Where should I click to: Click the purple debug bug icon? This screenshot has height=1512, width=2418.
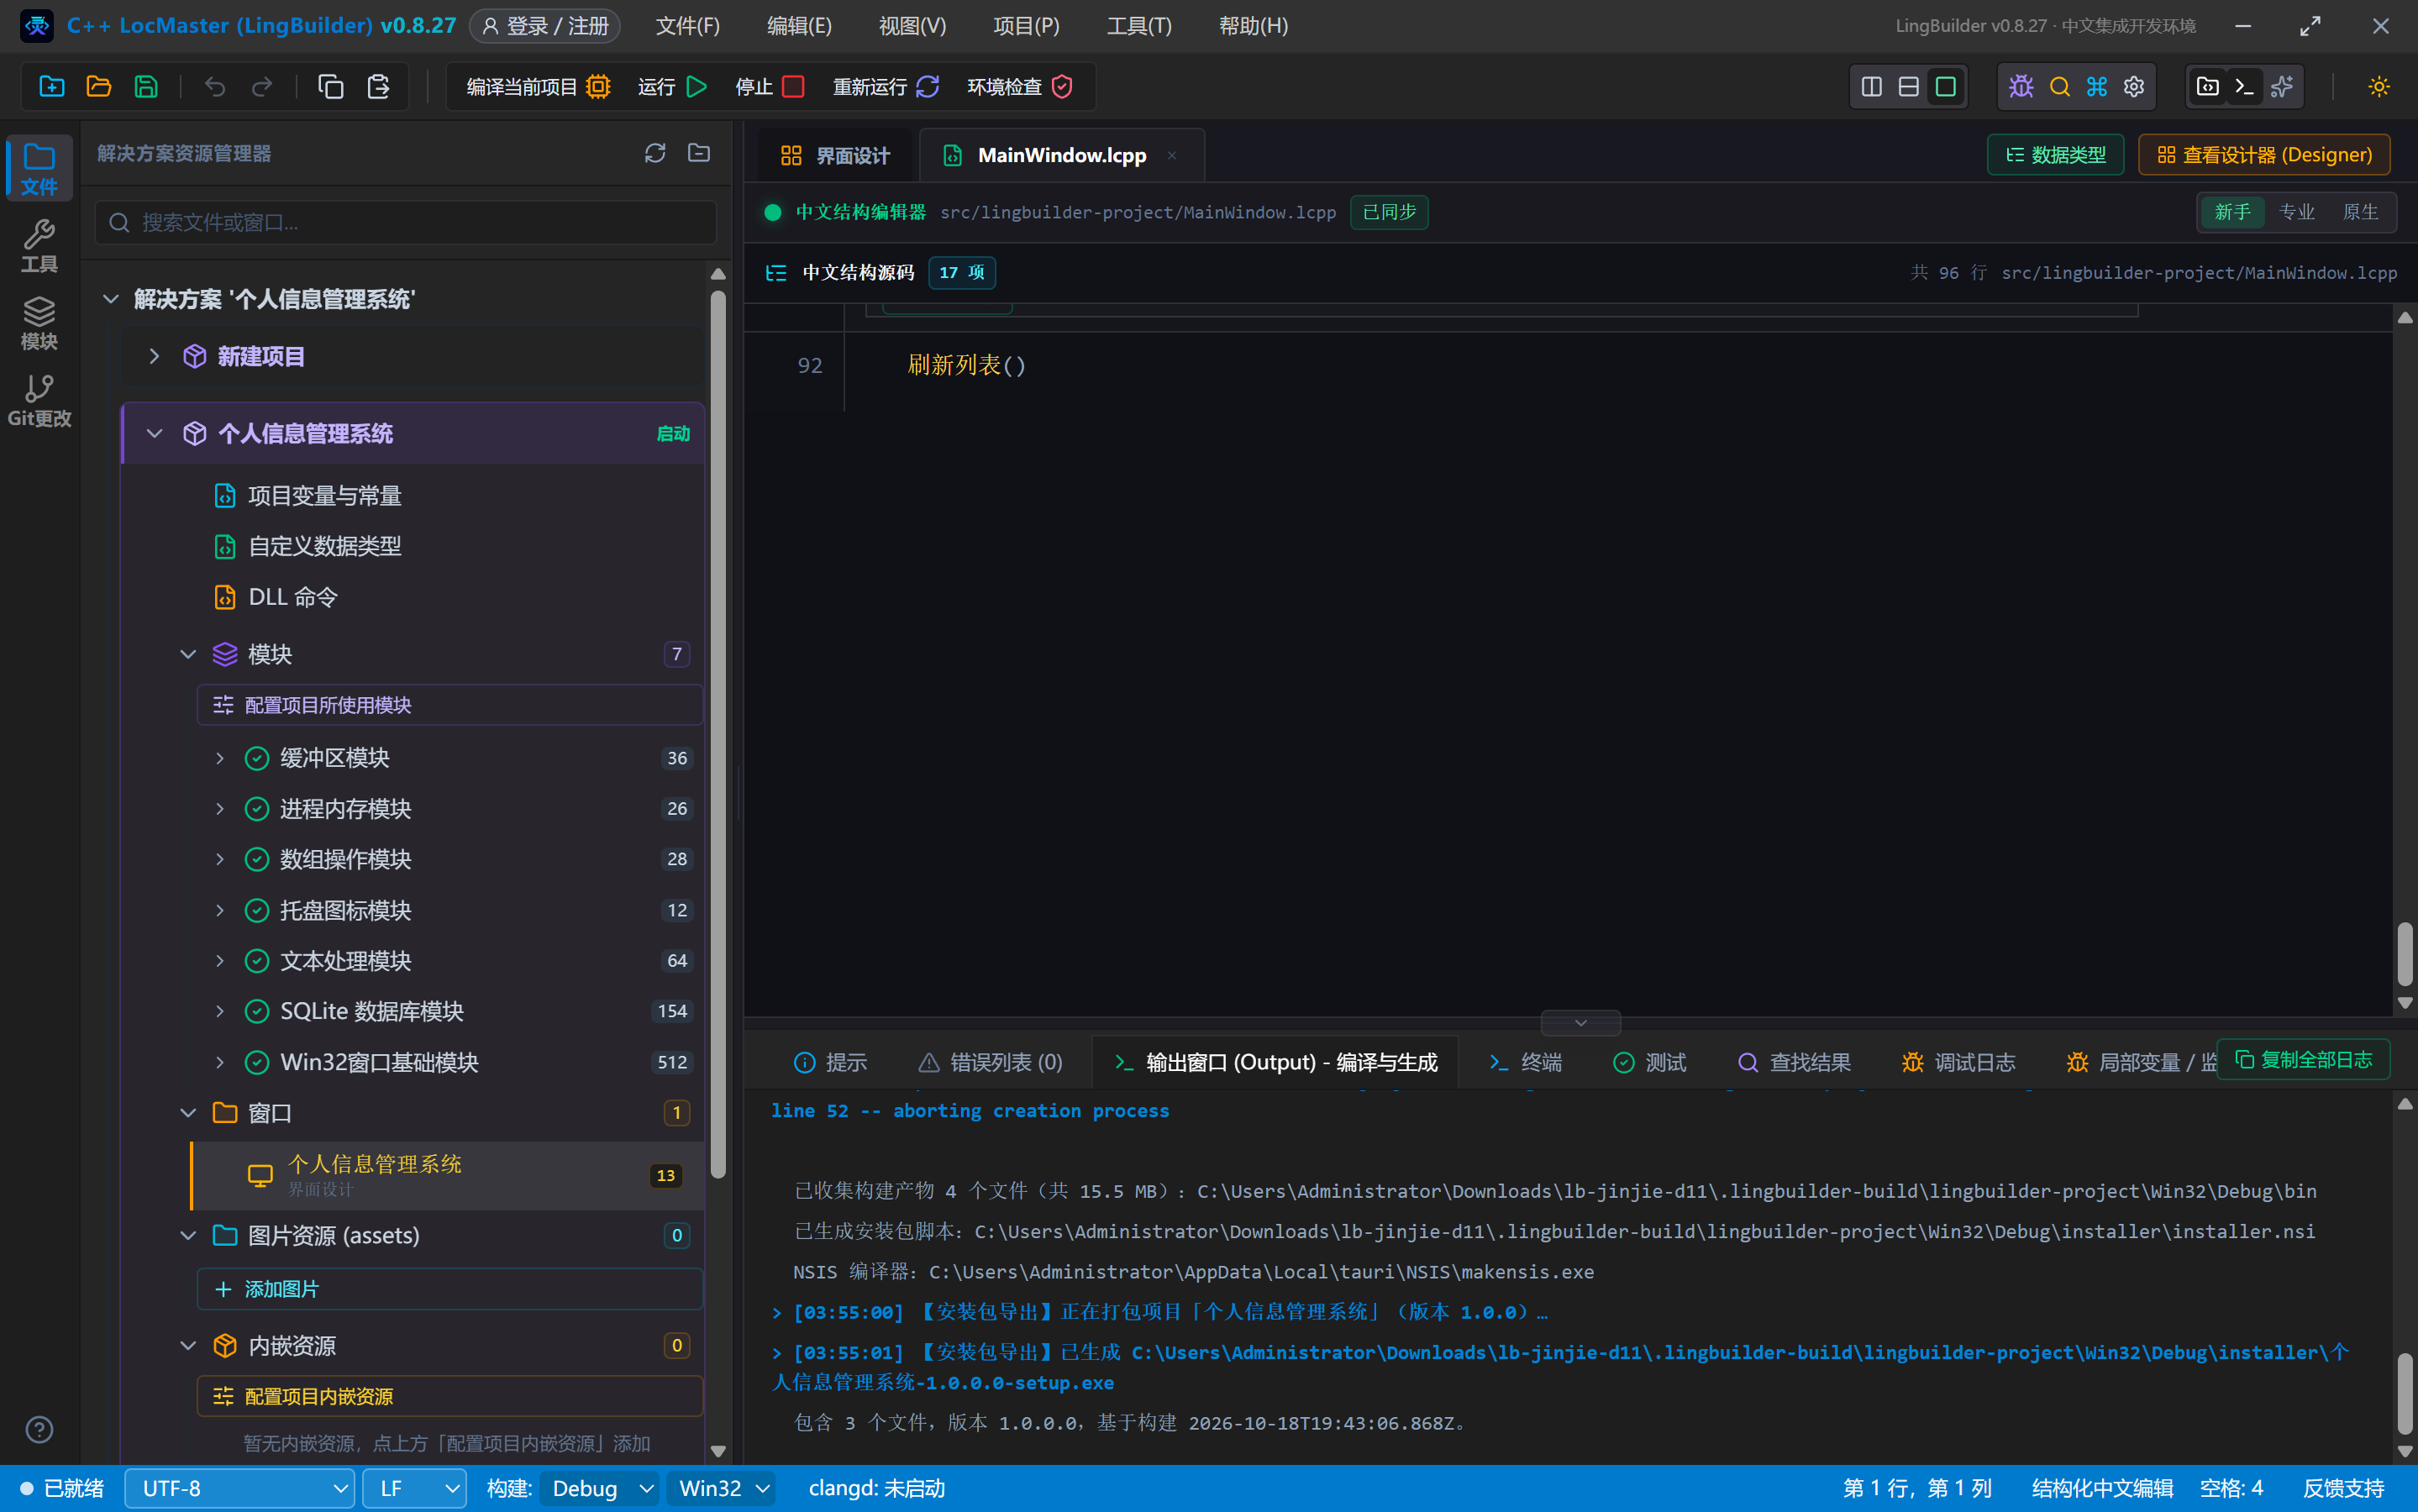pyautogui.click(x=2021, y=87)
